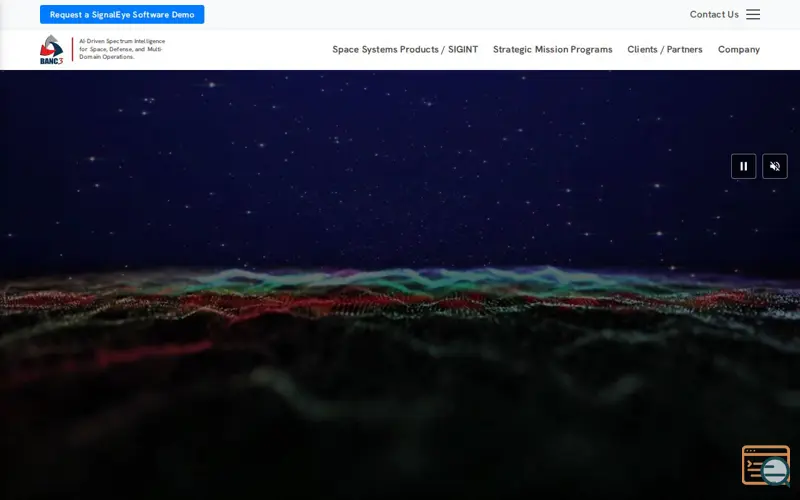Unmute the hero video sound
Viewport: 800px width, 500px height.
coord(774,166)
